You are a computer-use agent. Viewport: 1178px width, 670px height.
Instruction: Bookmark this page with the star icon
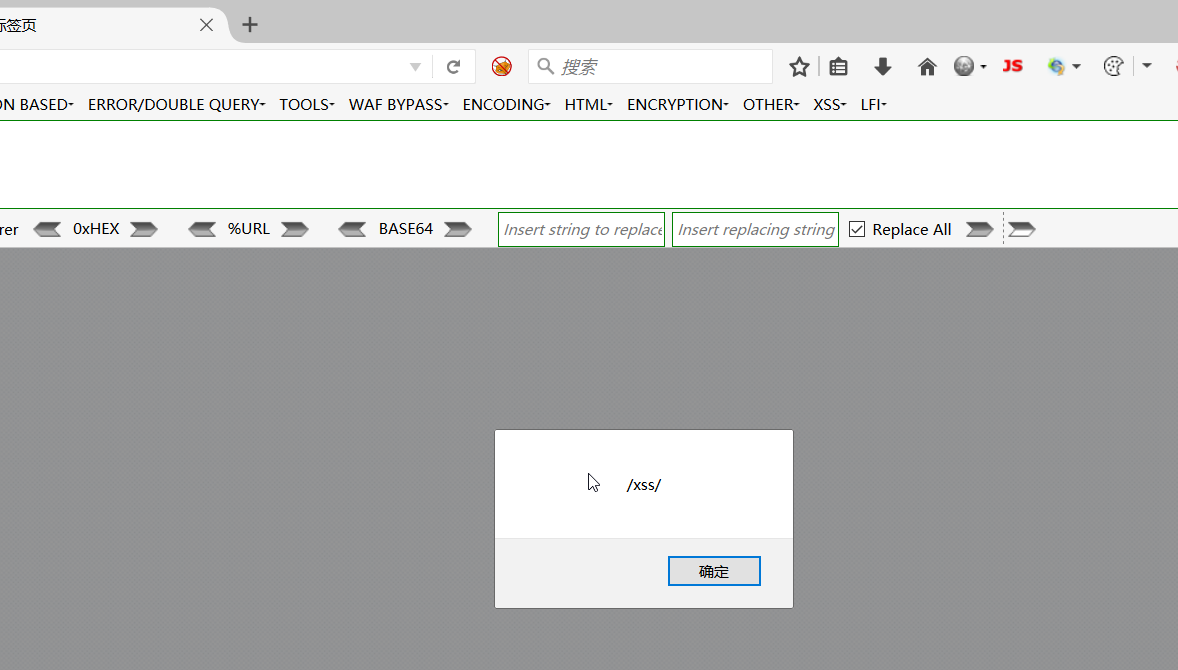[798, 66]
